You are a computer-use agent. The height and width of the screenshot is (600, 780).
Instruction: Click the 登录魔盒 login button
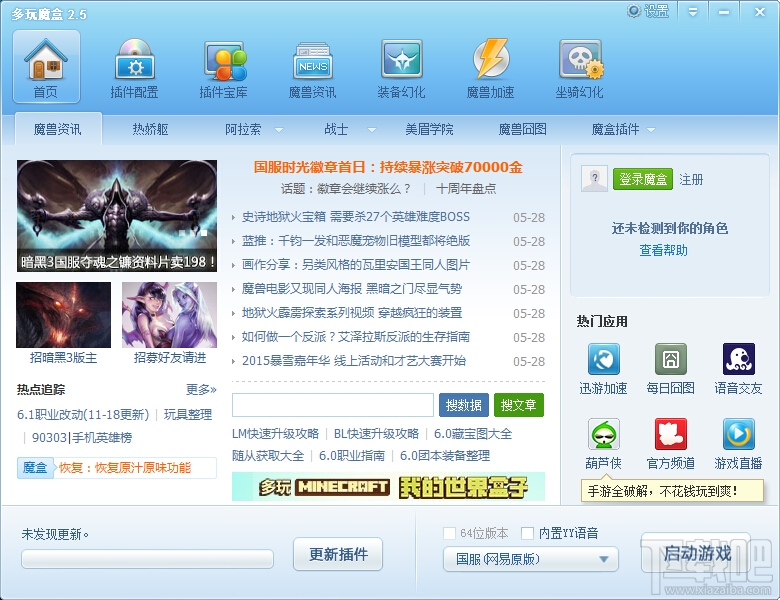[x=643, y=179]
